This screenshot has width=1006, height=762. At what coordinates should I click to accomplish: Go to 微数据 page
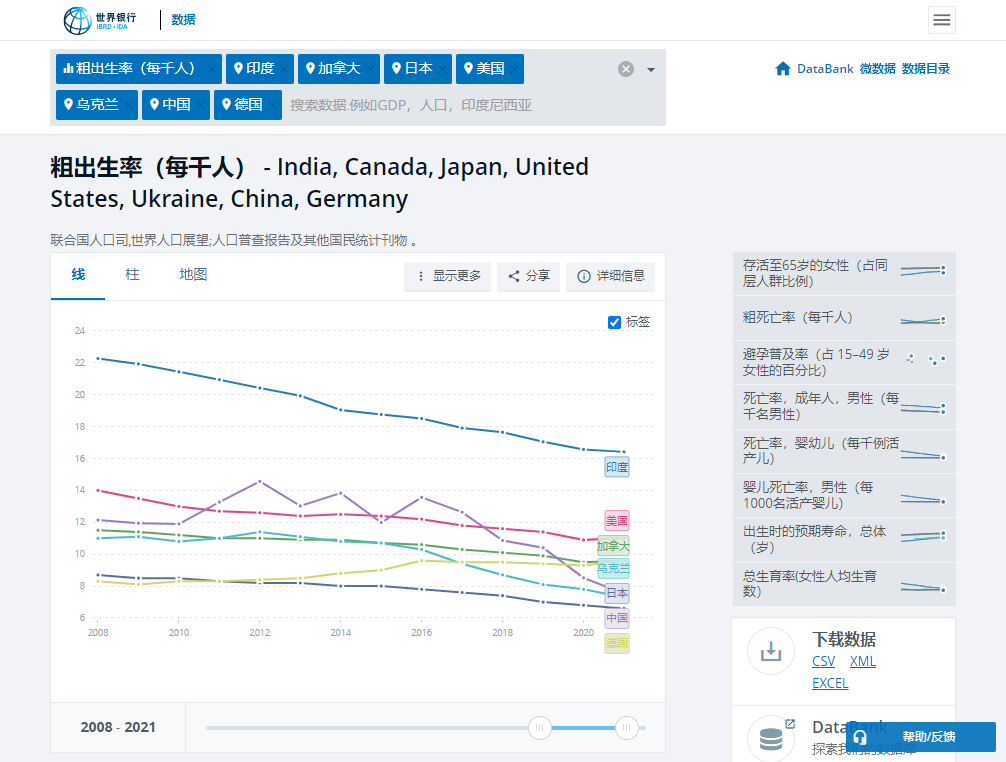[877, 69]
